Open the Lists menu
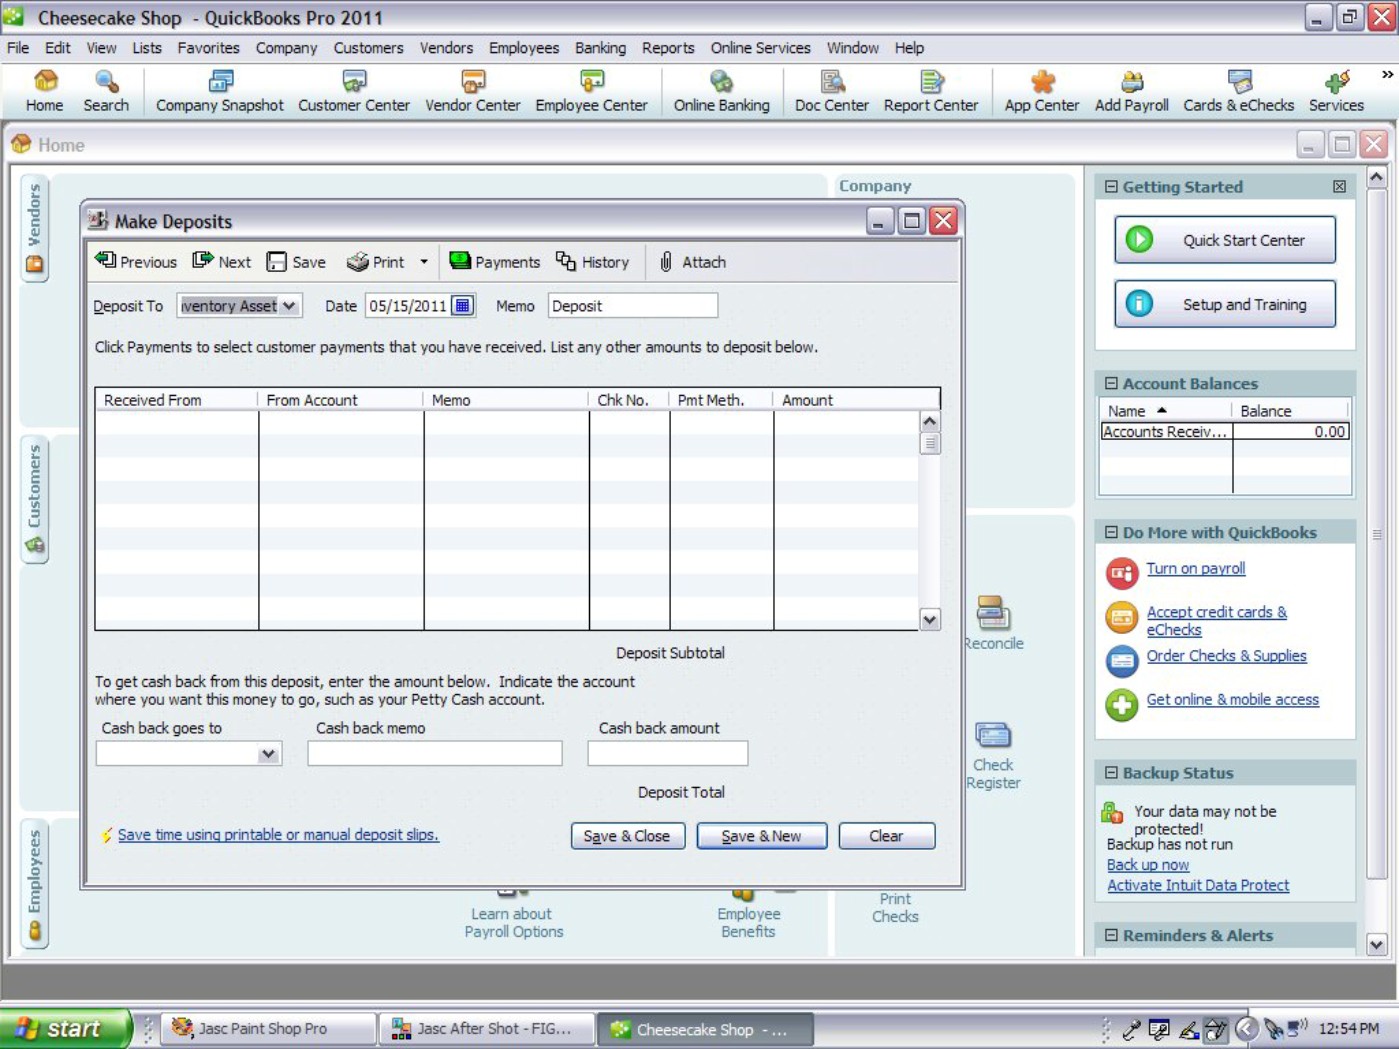 coord(146,48)
